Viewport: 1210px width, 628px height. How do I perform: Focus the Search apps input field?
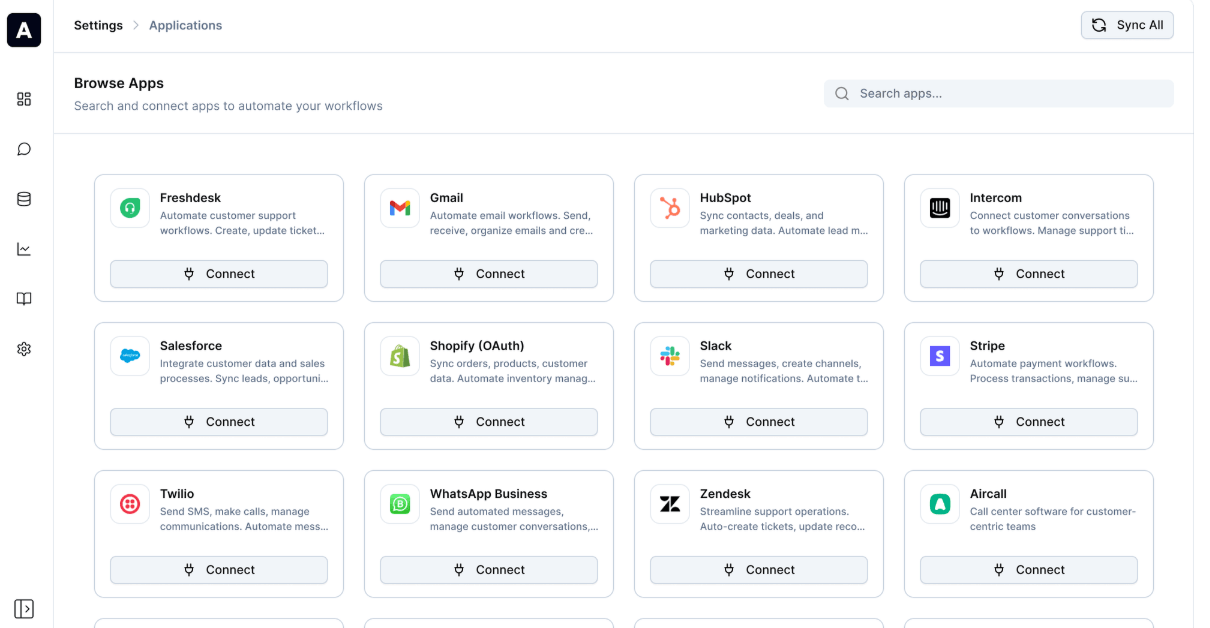click(x=999, y=93)
